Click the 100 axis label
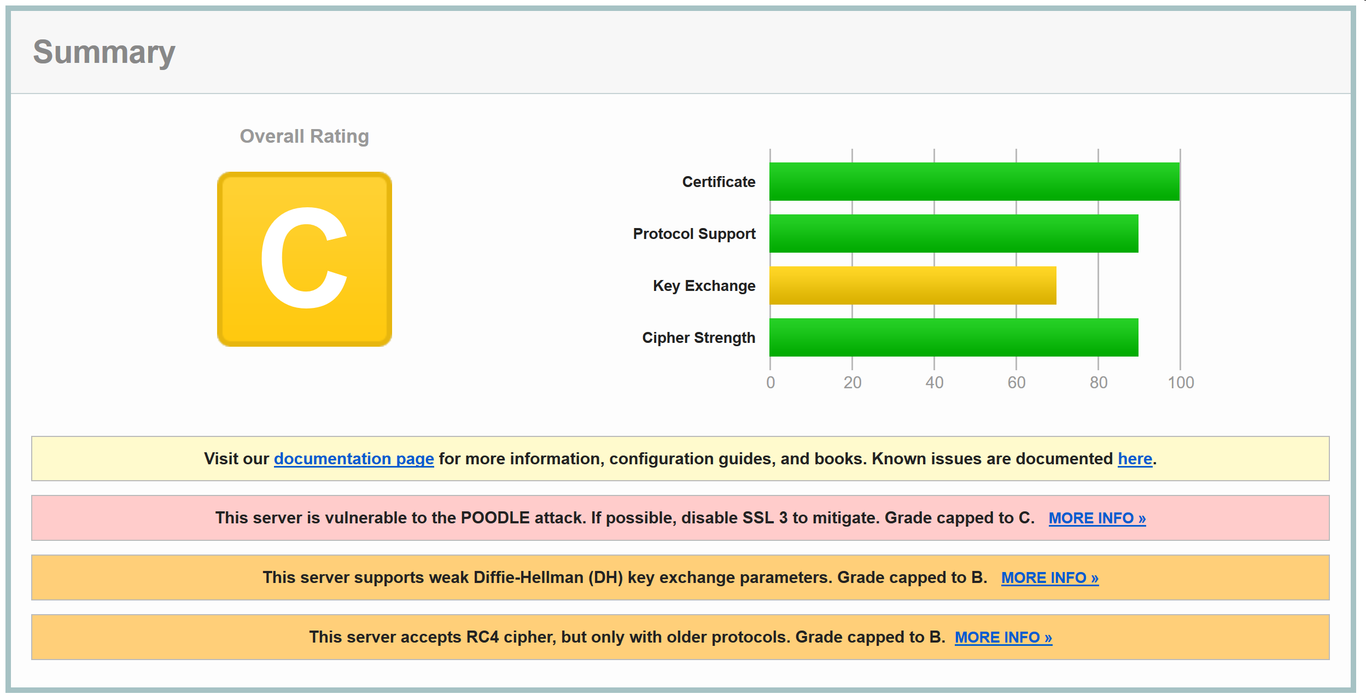The image size is (1366, 700). pos(1181,382)
